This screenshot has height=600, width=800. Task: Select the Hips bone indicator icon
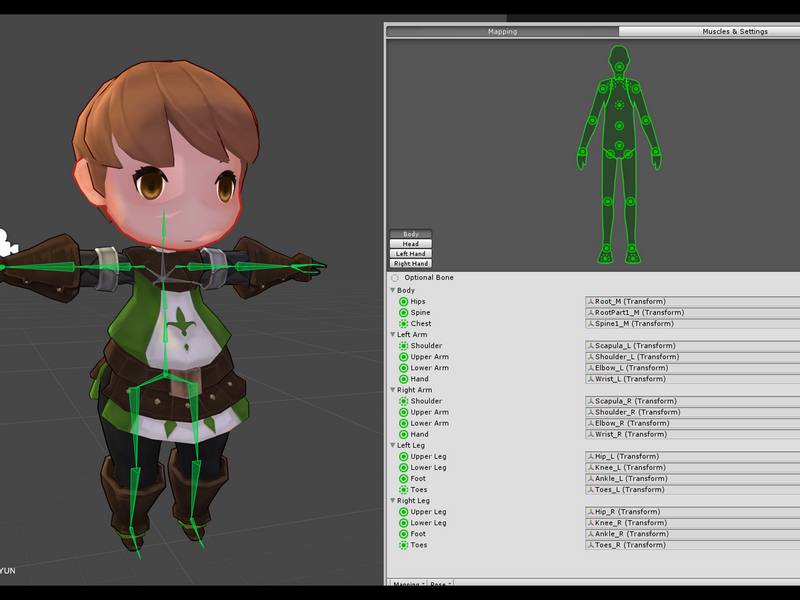pyautogui.click(x=404, y=302)
